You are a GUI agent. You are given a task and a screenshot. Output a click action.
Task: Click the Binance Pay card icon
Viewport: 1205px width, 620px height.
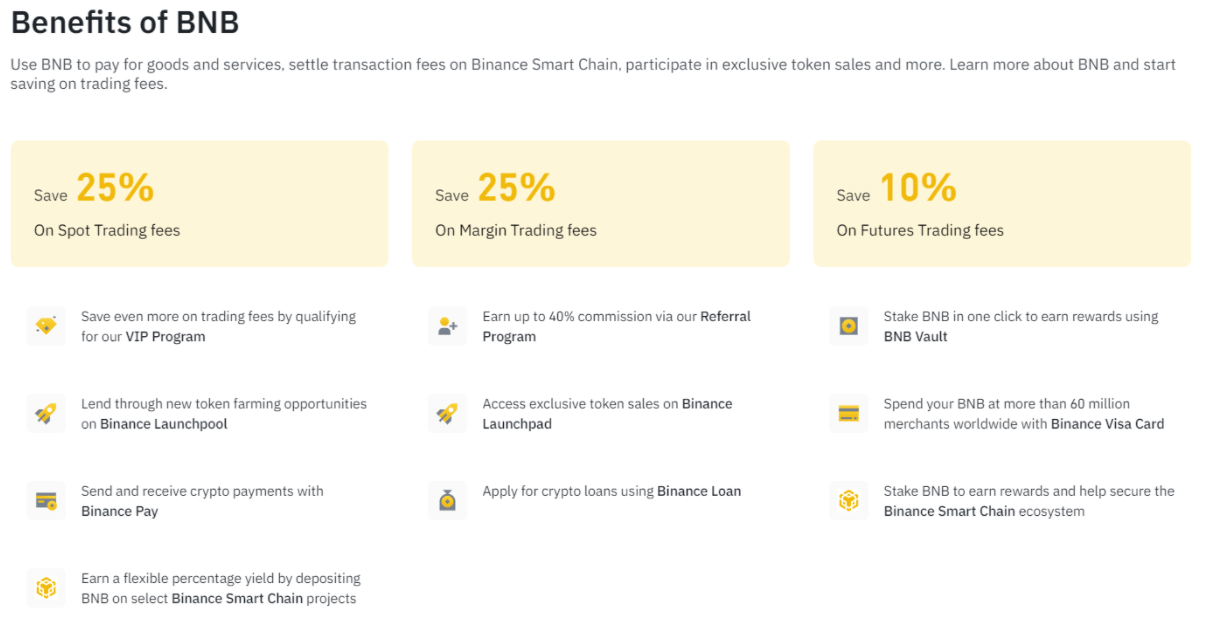coord(46,500)
